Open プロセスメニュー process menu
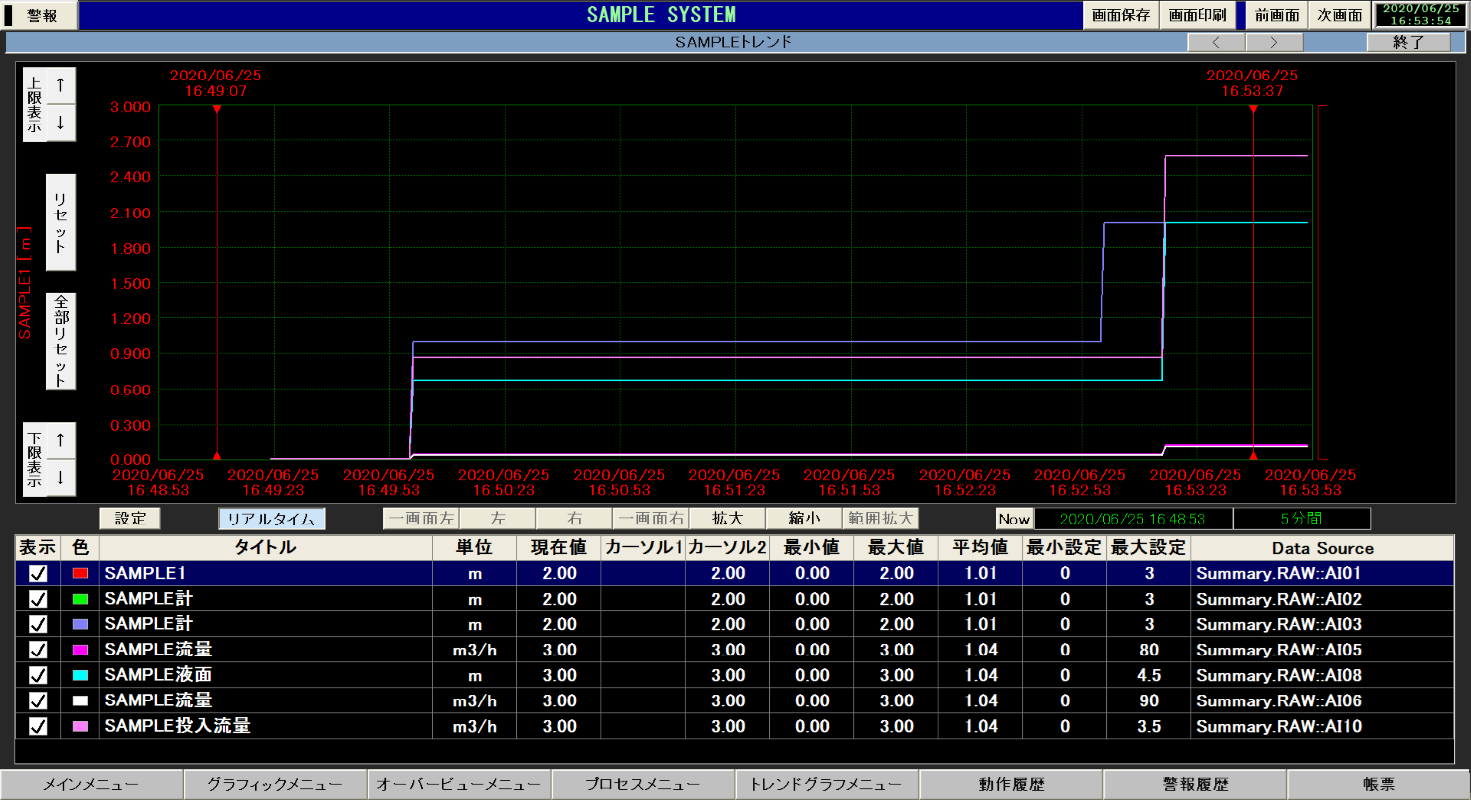The width and height of the screenshot is (1471, 800). coord(643,785)
